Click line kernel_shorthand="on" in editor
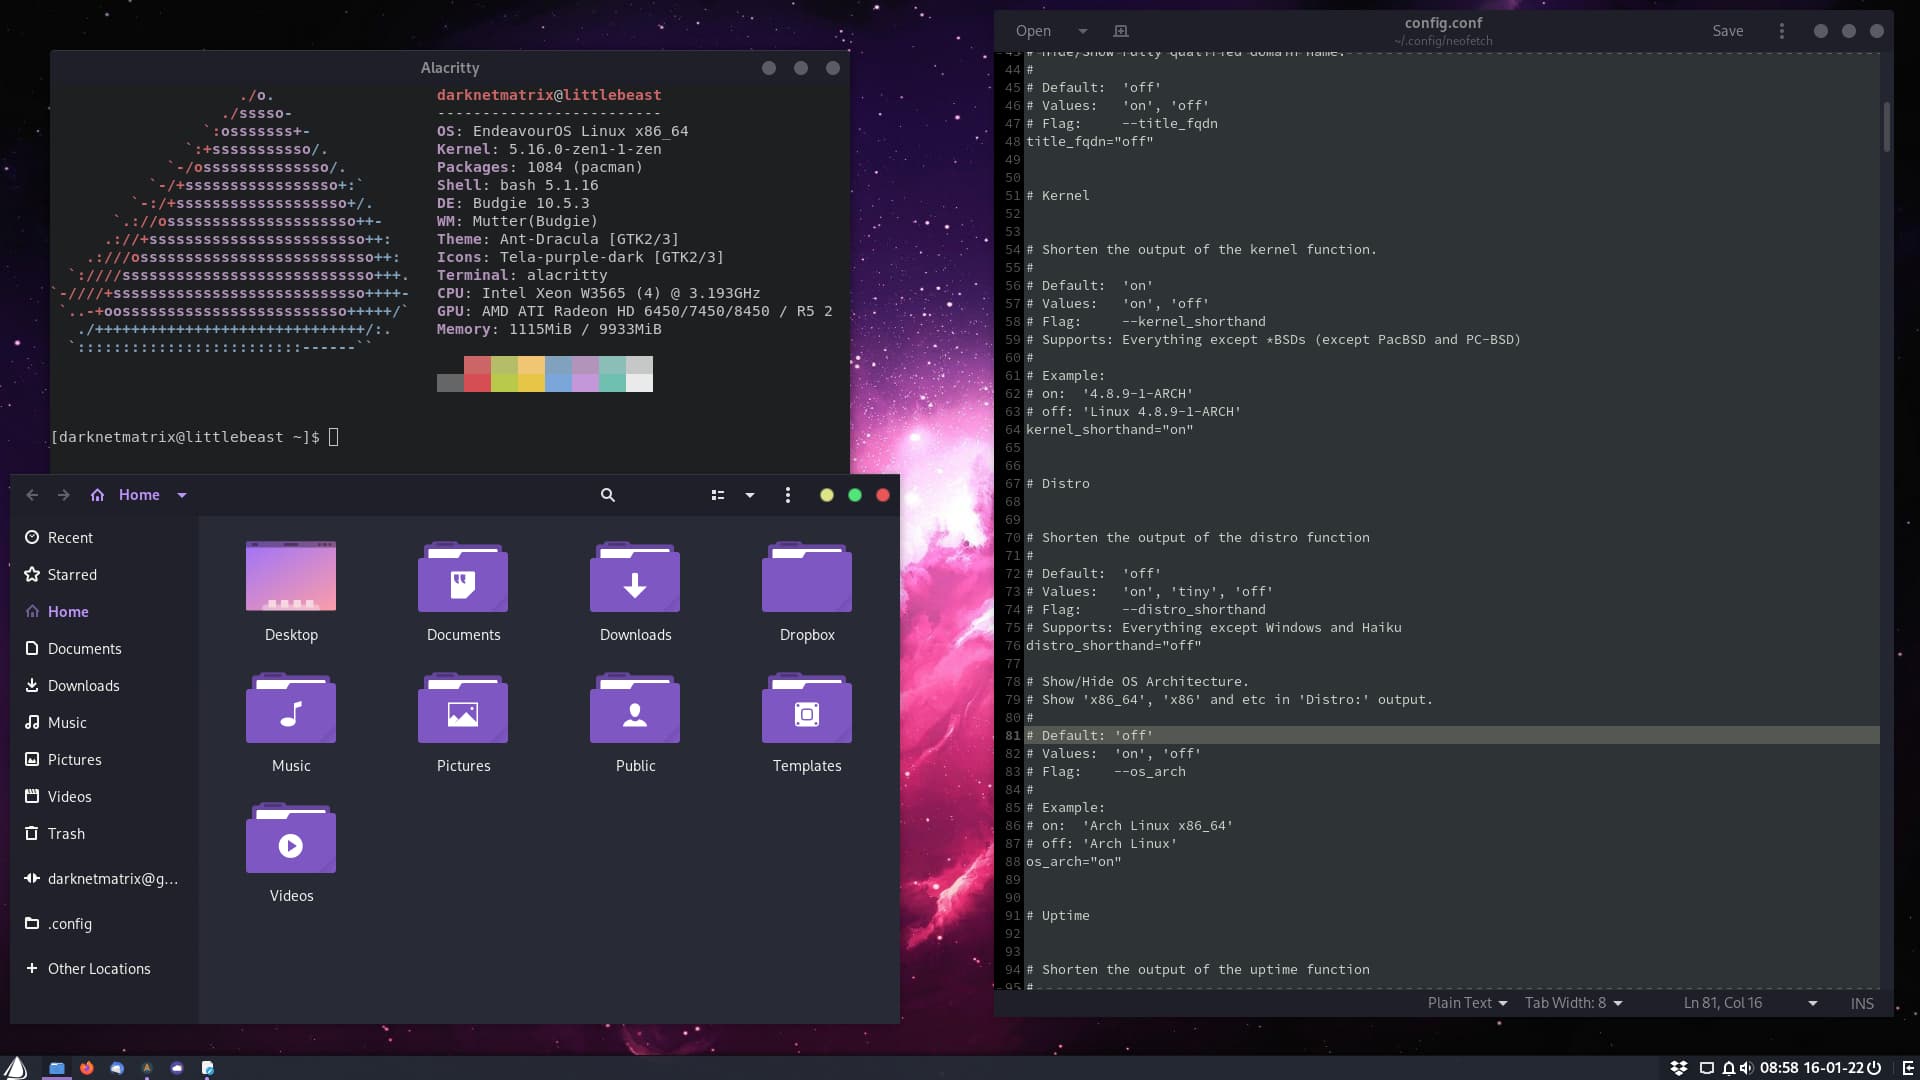 pos(1110,430)
